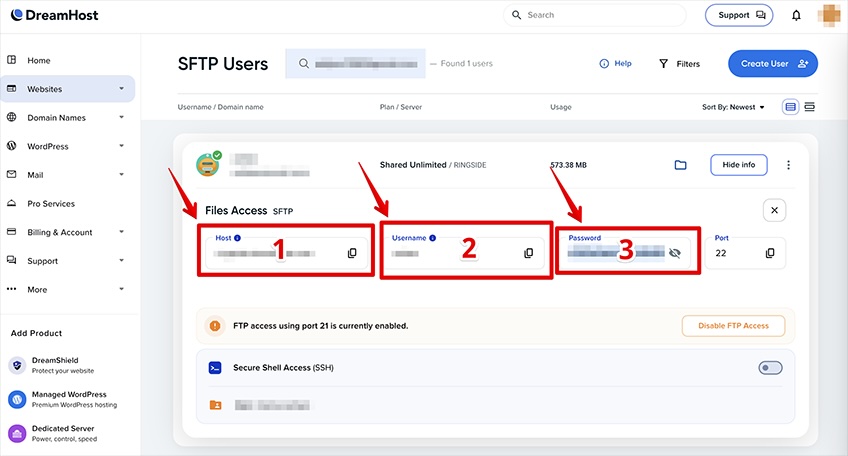
Task: Expand the WordPress menu arrow
Action: coord(121,146)
